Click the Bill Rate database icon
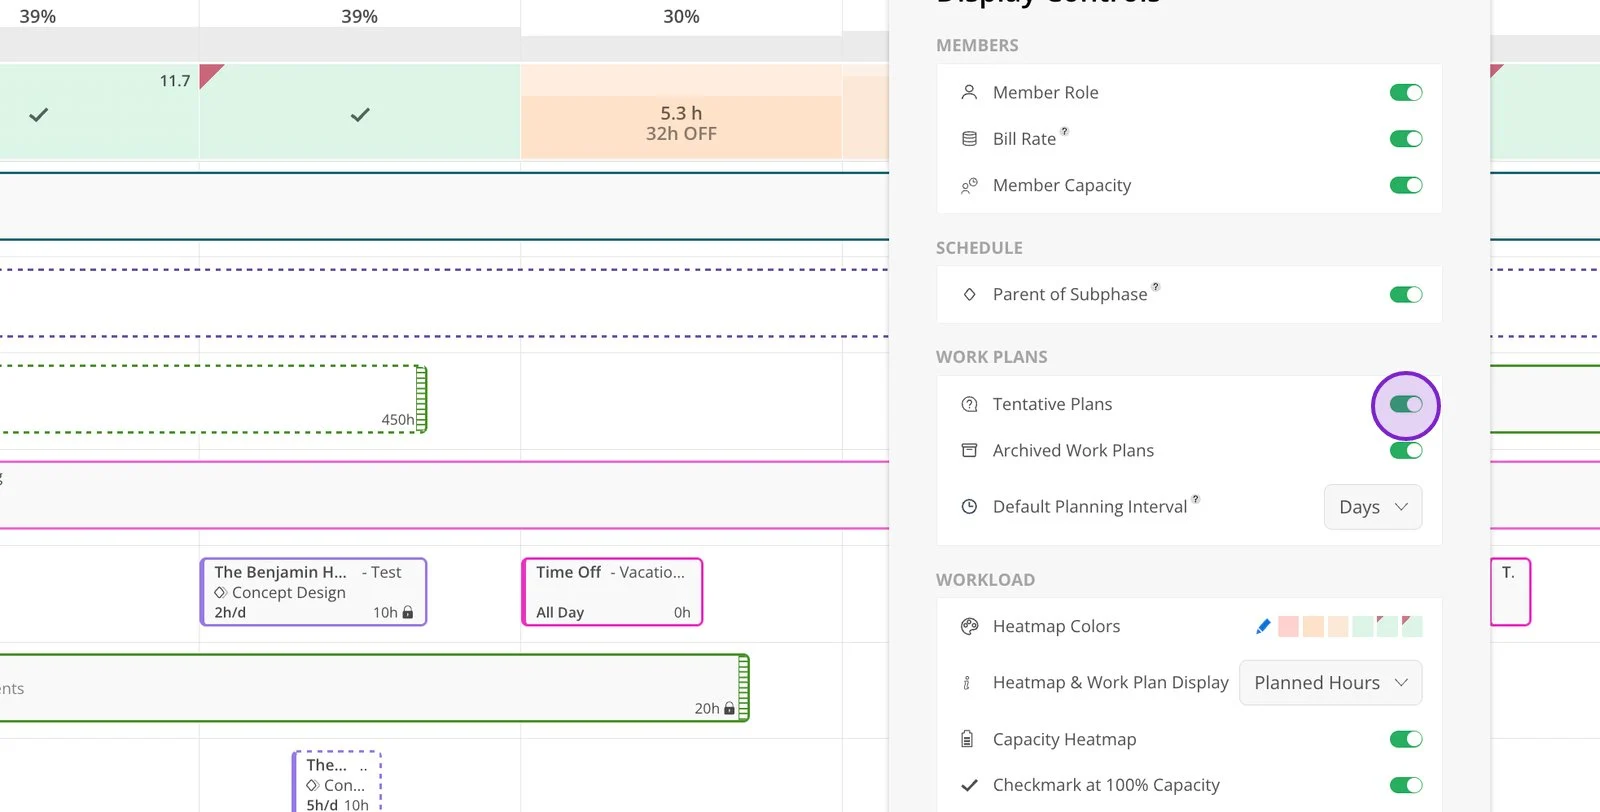 tap(969, 139)
